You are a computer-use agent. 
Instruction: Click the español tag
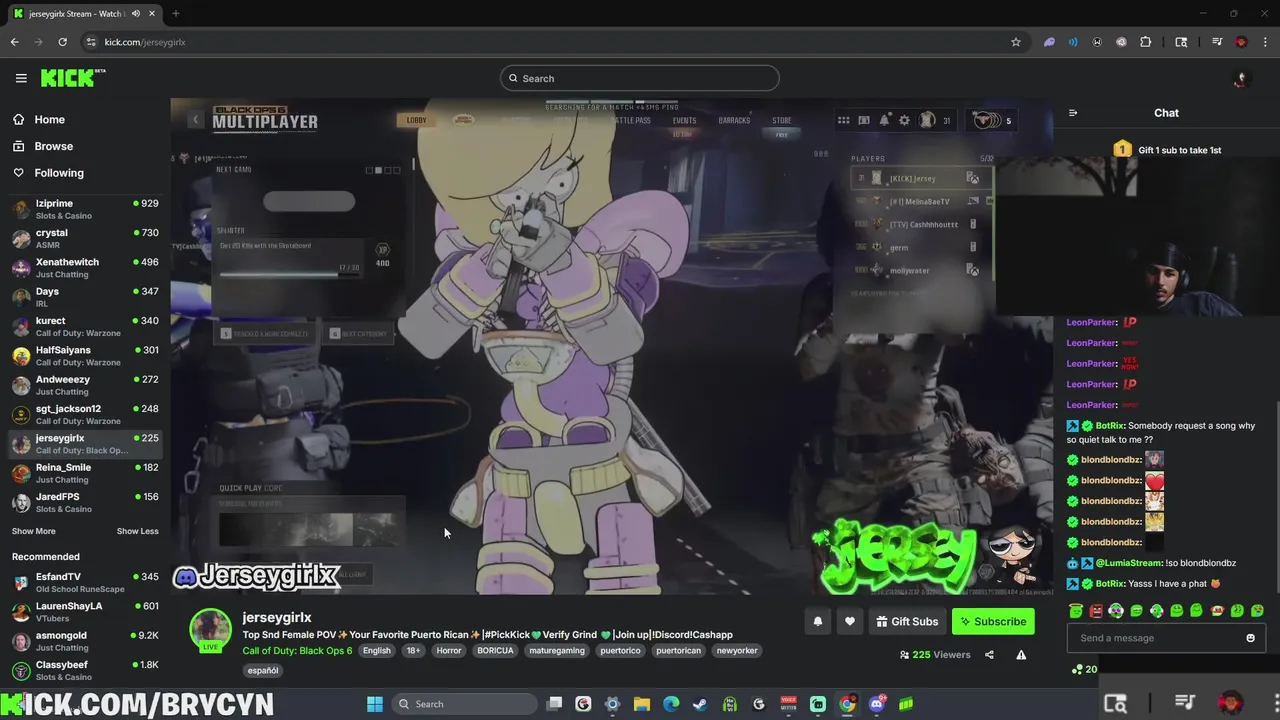pos(263,670)
